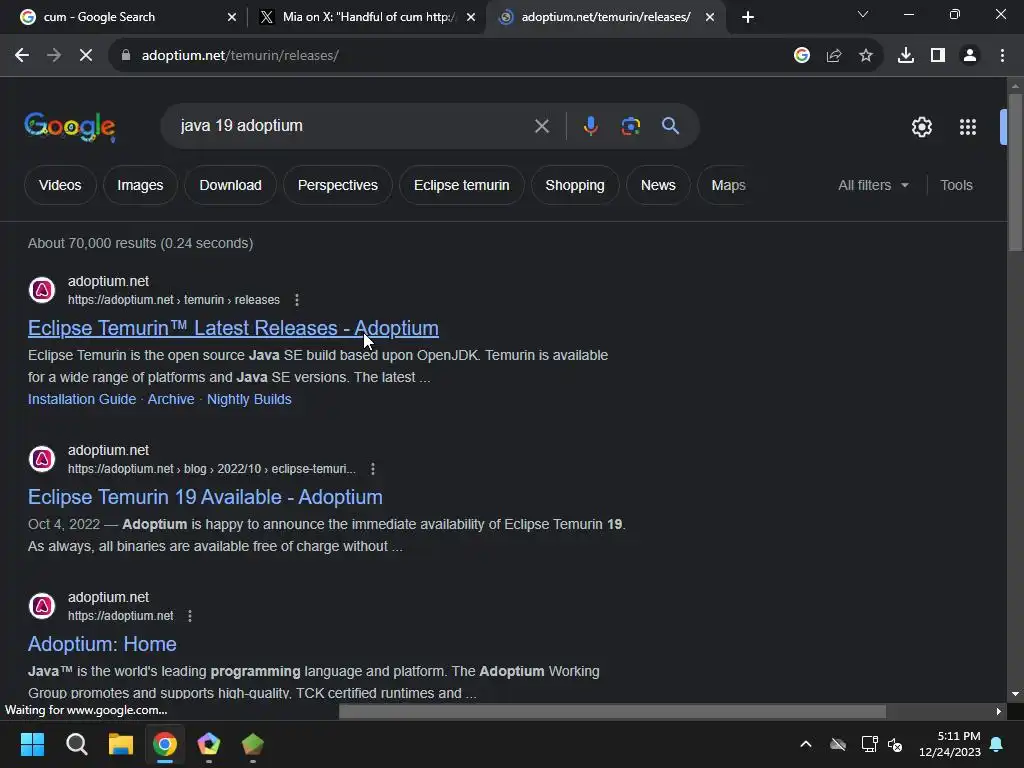1024x768 pixels.
Task: Click the horizontal scrollbar thumb
Action: (x=613, y=711)
